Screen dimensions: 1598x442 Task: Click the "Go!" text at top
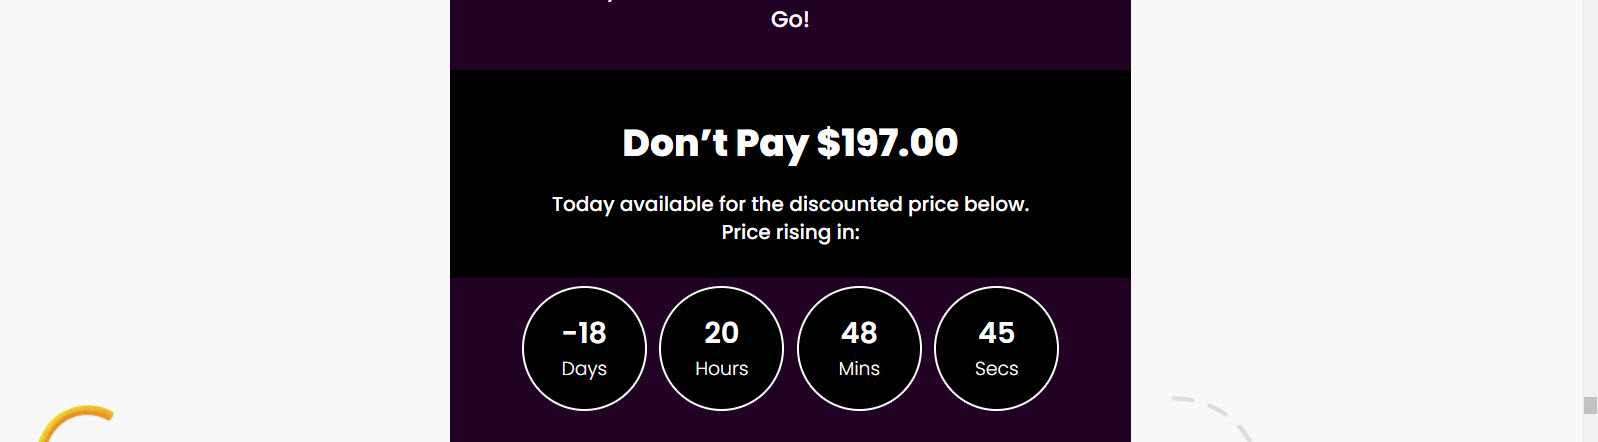tap(790, 19)
